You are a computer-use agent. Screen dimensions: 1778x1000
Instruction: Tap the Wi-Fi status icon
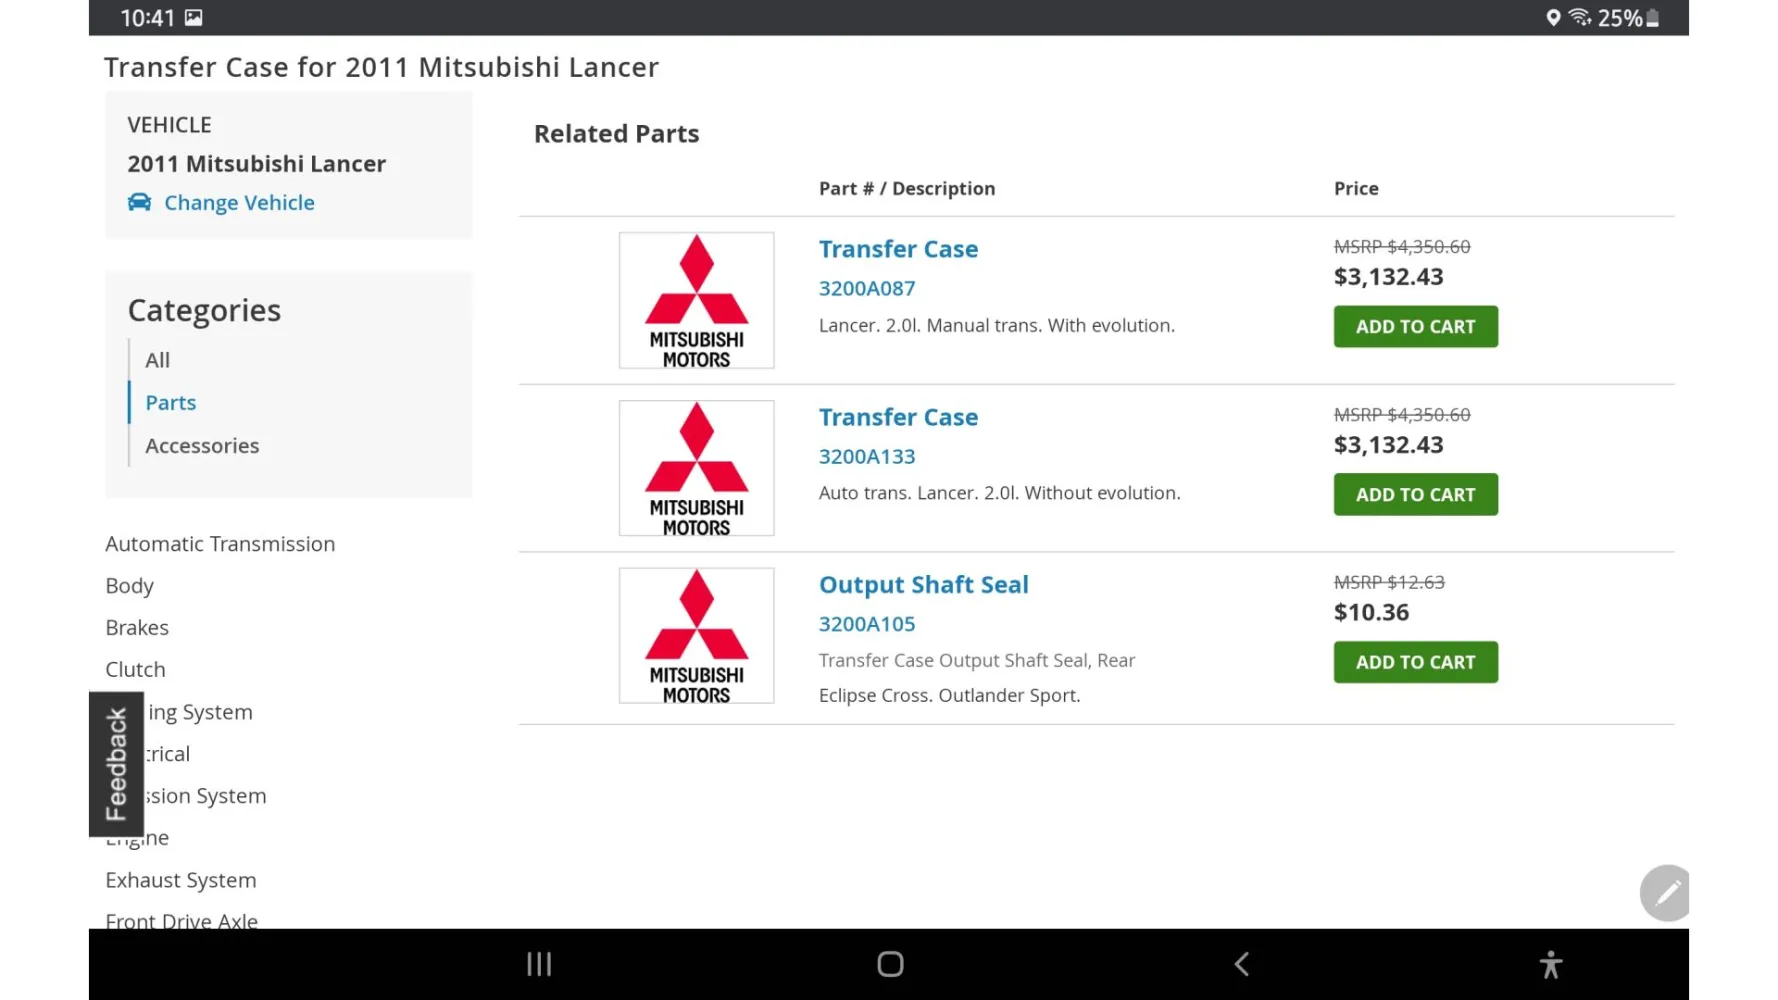pos(1580,17)
